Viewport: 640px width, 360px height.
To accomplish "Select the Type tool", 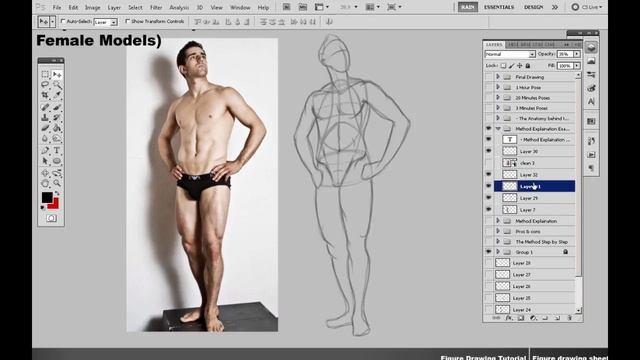I will click(x=57, y=151).
